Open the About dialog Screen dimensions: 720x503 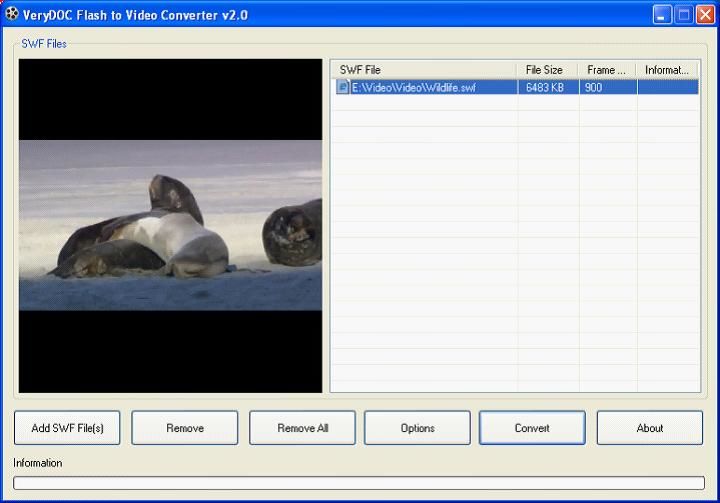650,428
